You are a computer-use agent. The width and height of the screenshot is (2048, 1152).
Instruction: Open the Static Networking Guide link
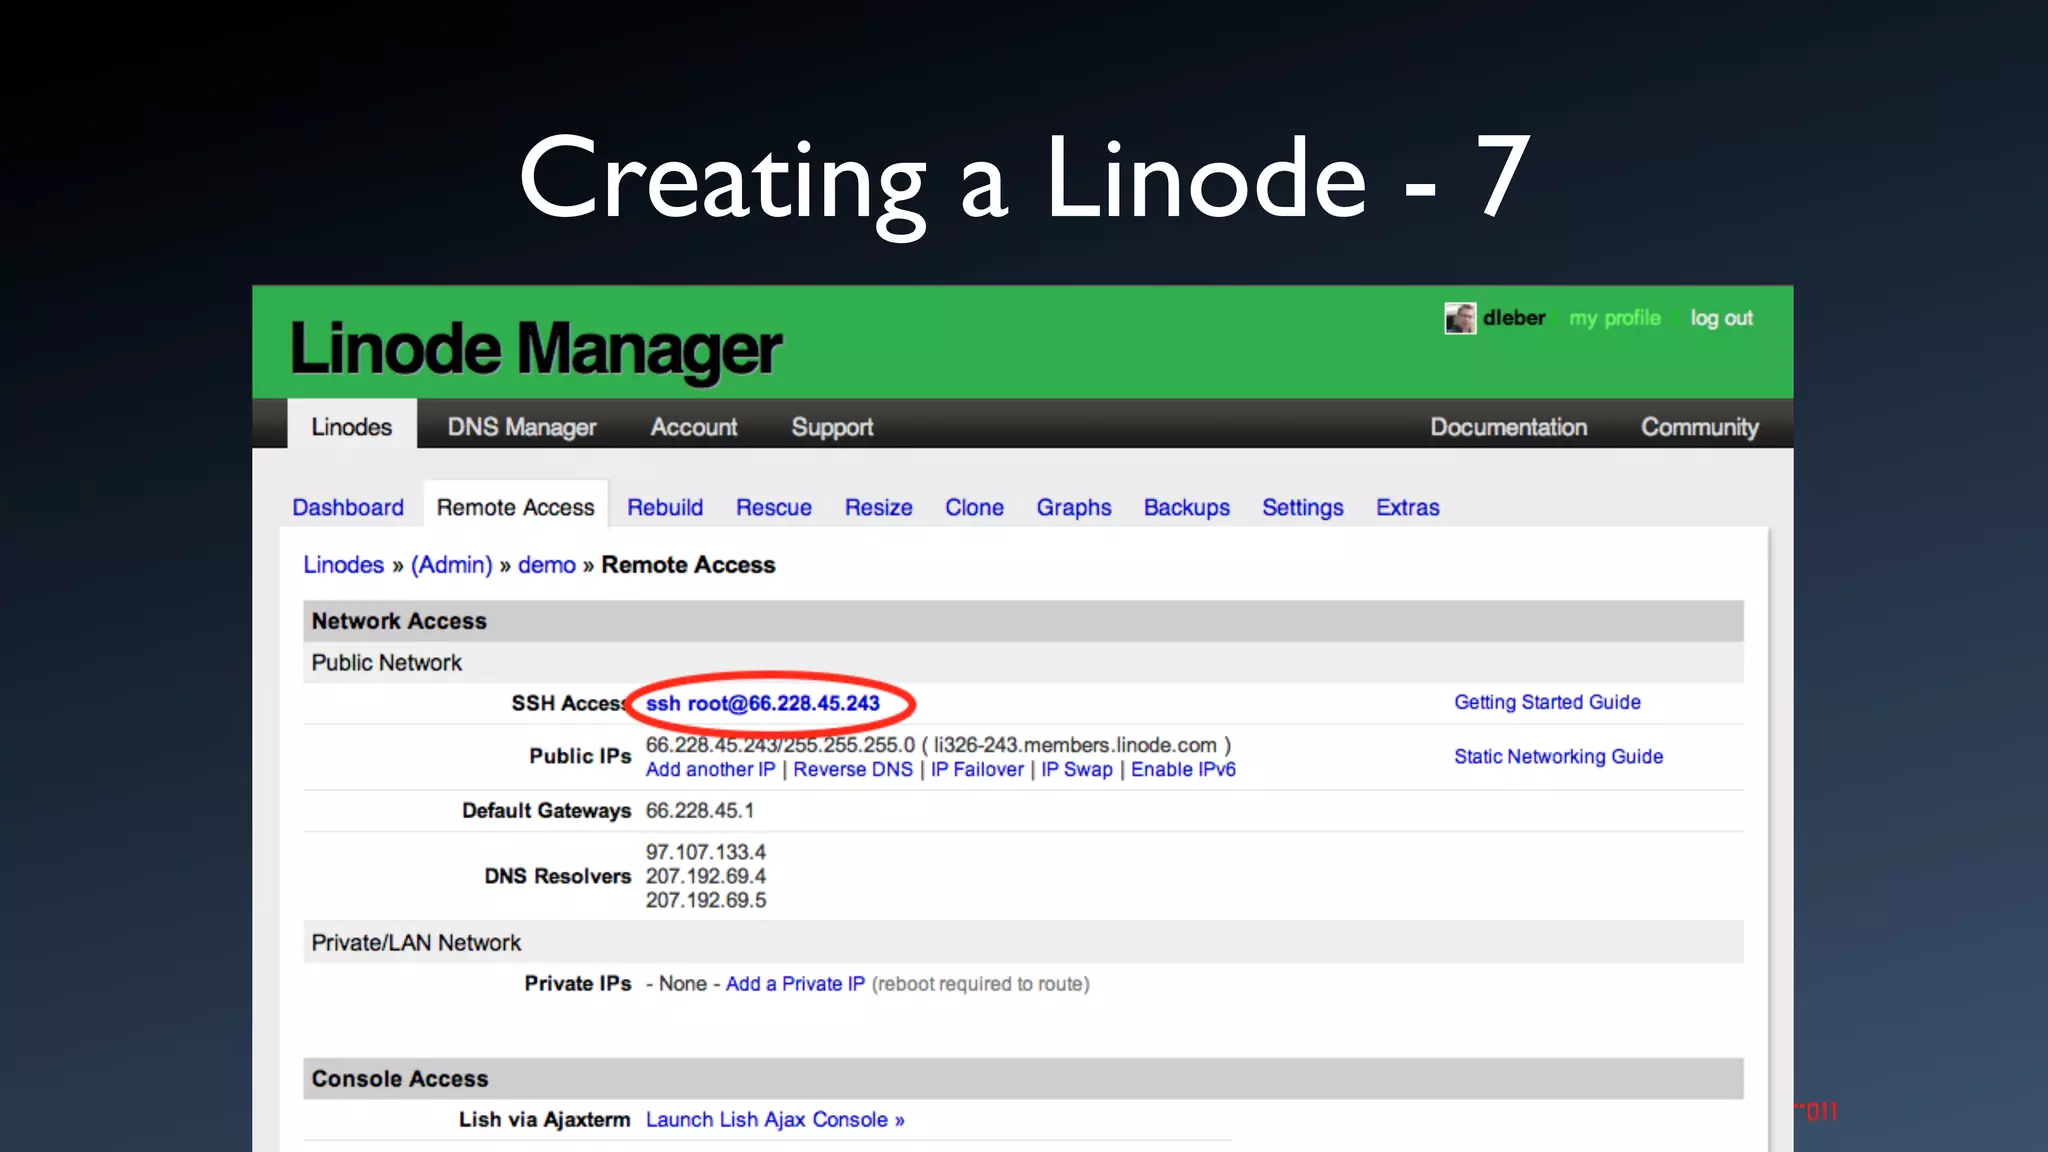1558,756
